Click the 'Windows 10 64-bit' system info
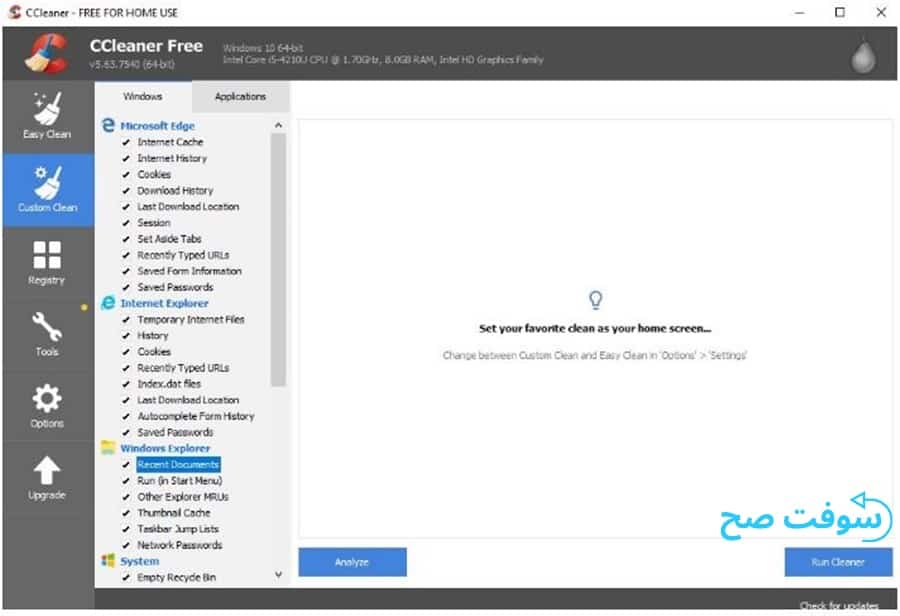Viewport: 900px width, 616px height. [263, 48]
